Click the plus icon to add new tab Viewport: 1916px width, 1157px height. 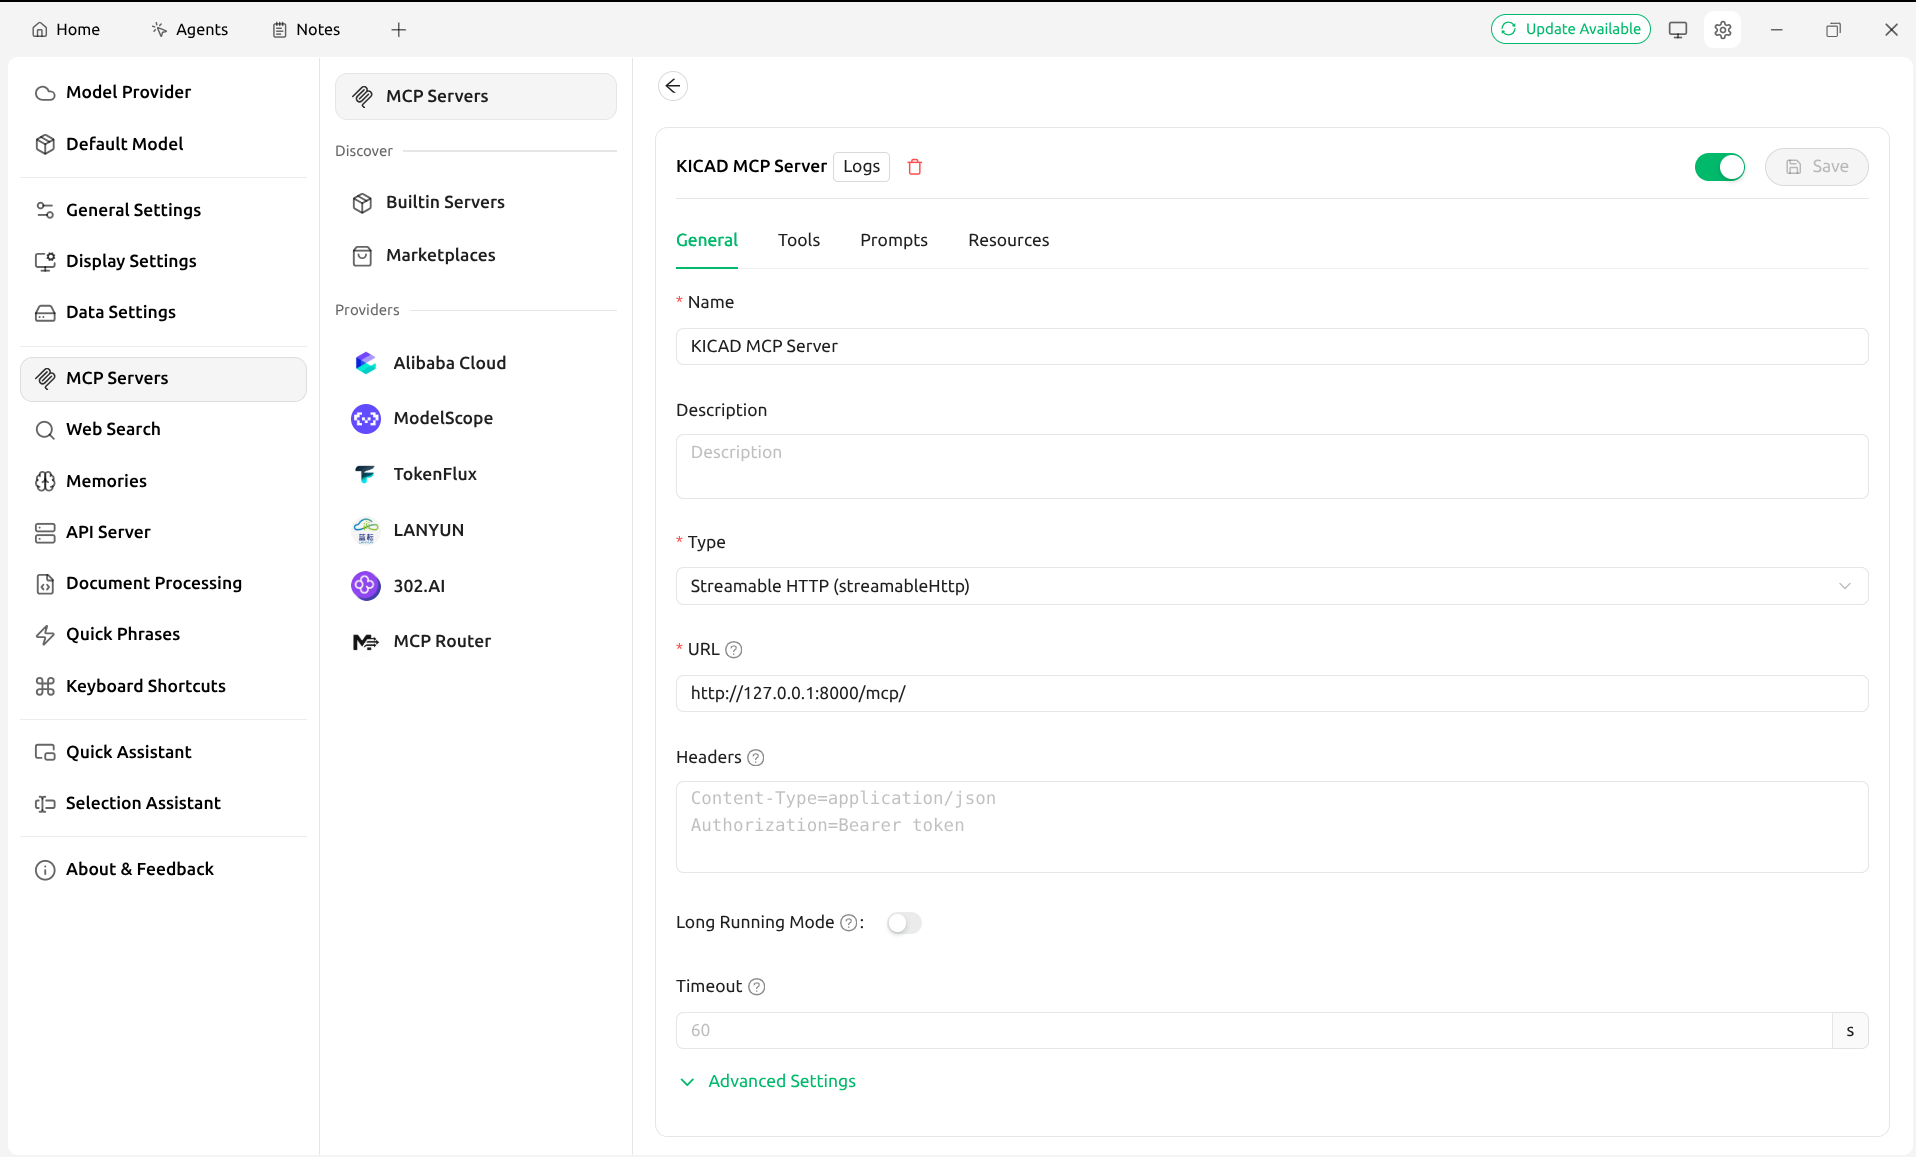[398, 30]
